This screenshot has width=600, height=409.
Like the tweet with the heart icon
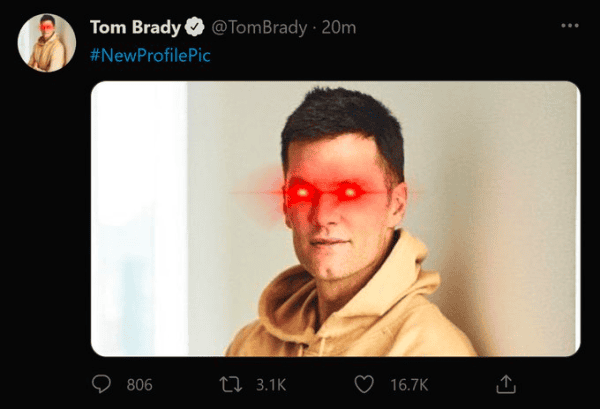pos(364,384)
